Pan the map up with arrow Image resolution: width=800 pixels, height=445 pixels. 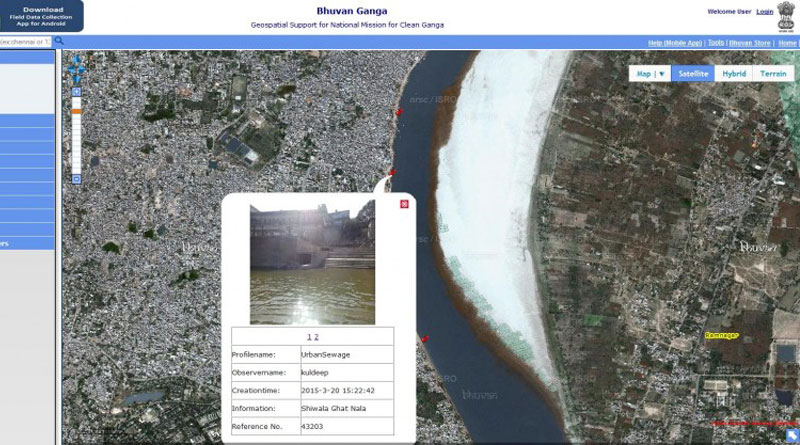(77, 60)
